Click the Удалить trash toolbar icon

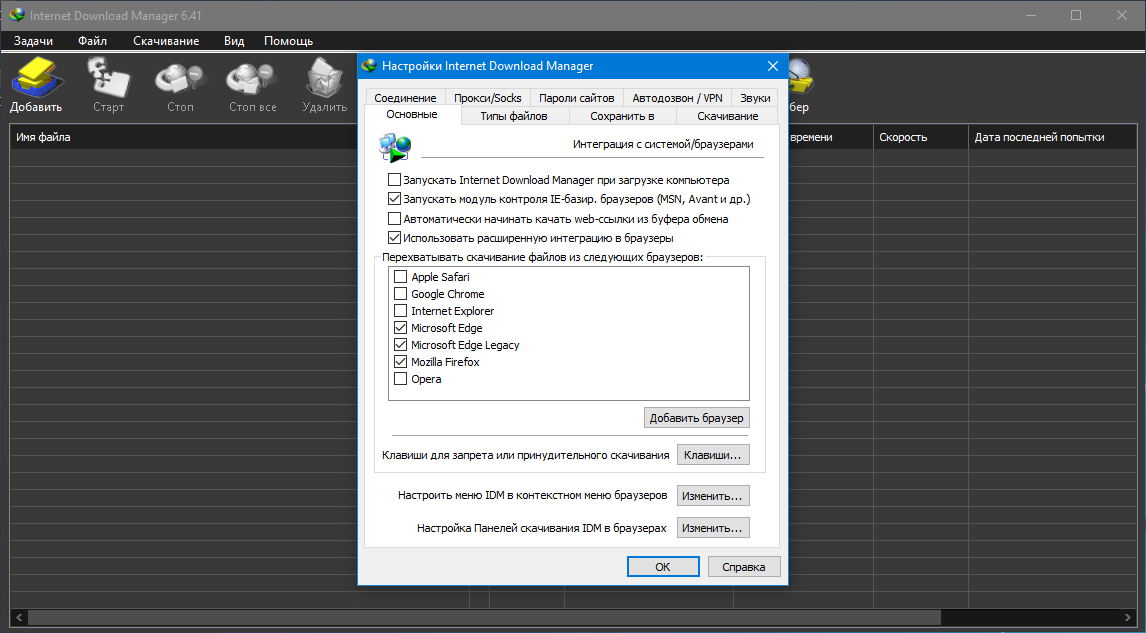click(x=323, y=77)
